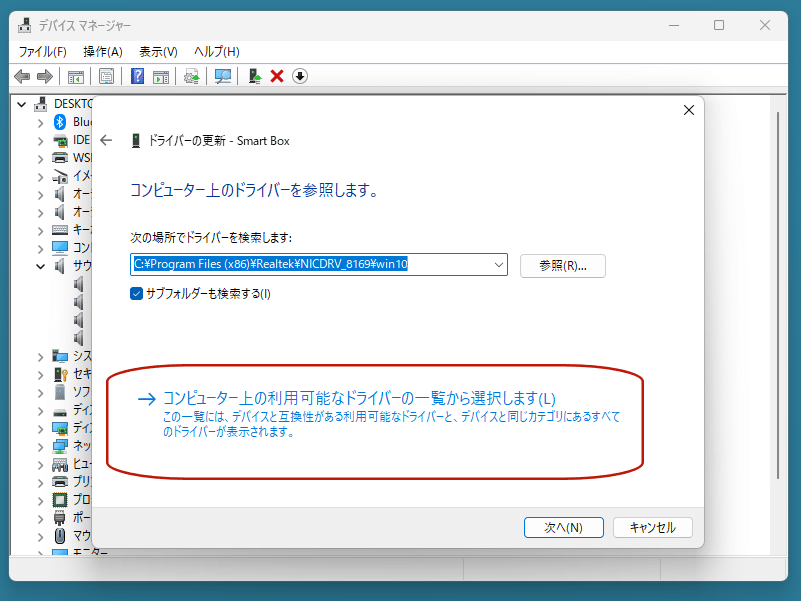The image size is (801, 601).
Task: Click the circled down-arrow Disable device icon
Action: [x=300, y=77]
